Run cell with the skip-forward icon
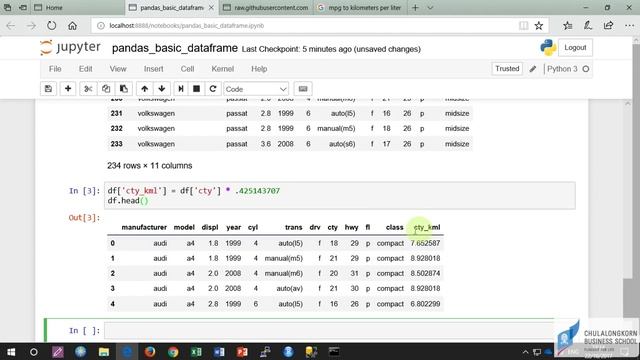 180,89
